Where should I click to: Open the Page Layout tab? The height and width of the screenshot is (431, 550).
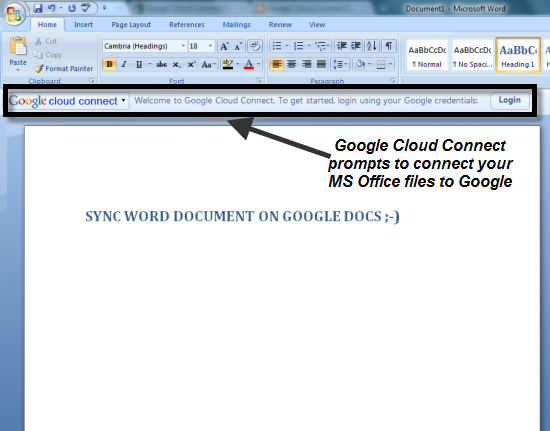(131, 25)
